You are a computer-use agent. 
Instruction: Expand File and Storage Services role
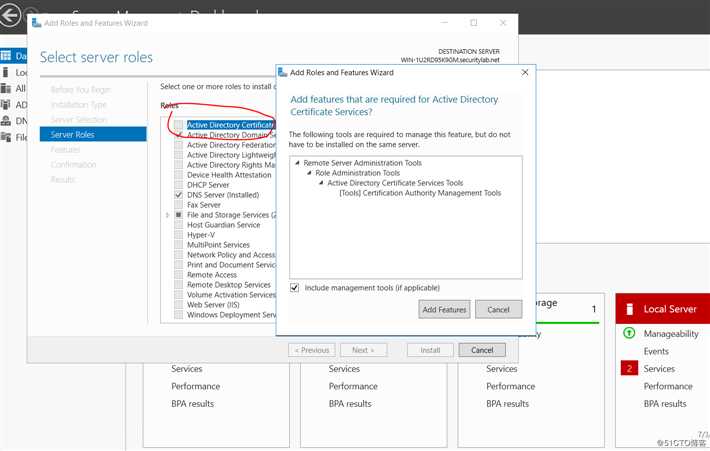point(167,215)
